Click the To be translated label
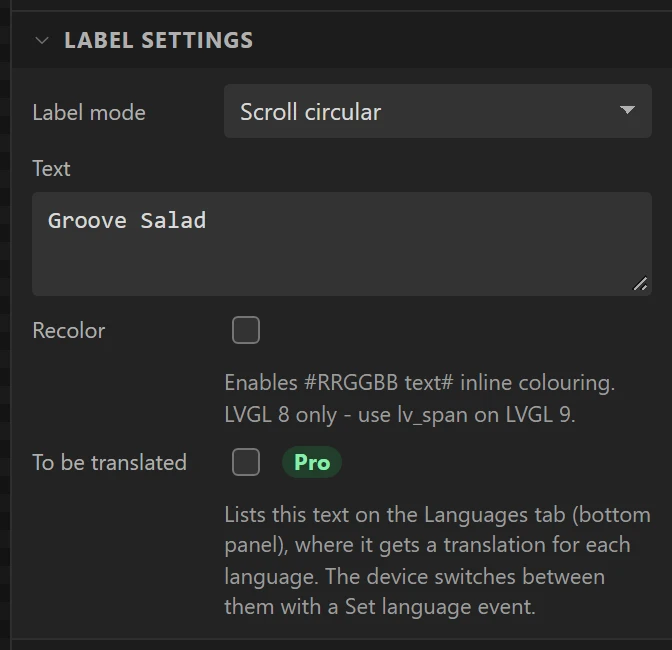This screenshot has height=650, width=672. click(110, 463)
